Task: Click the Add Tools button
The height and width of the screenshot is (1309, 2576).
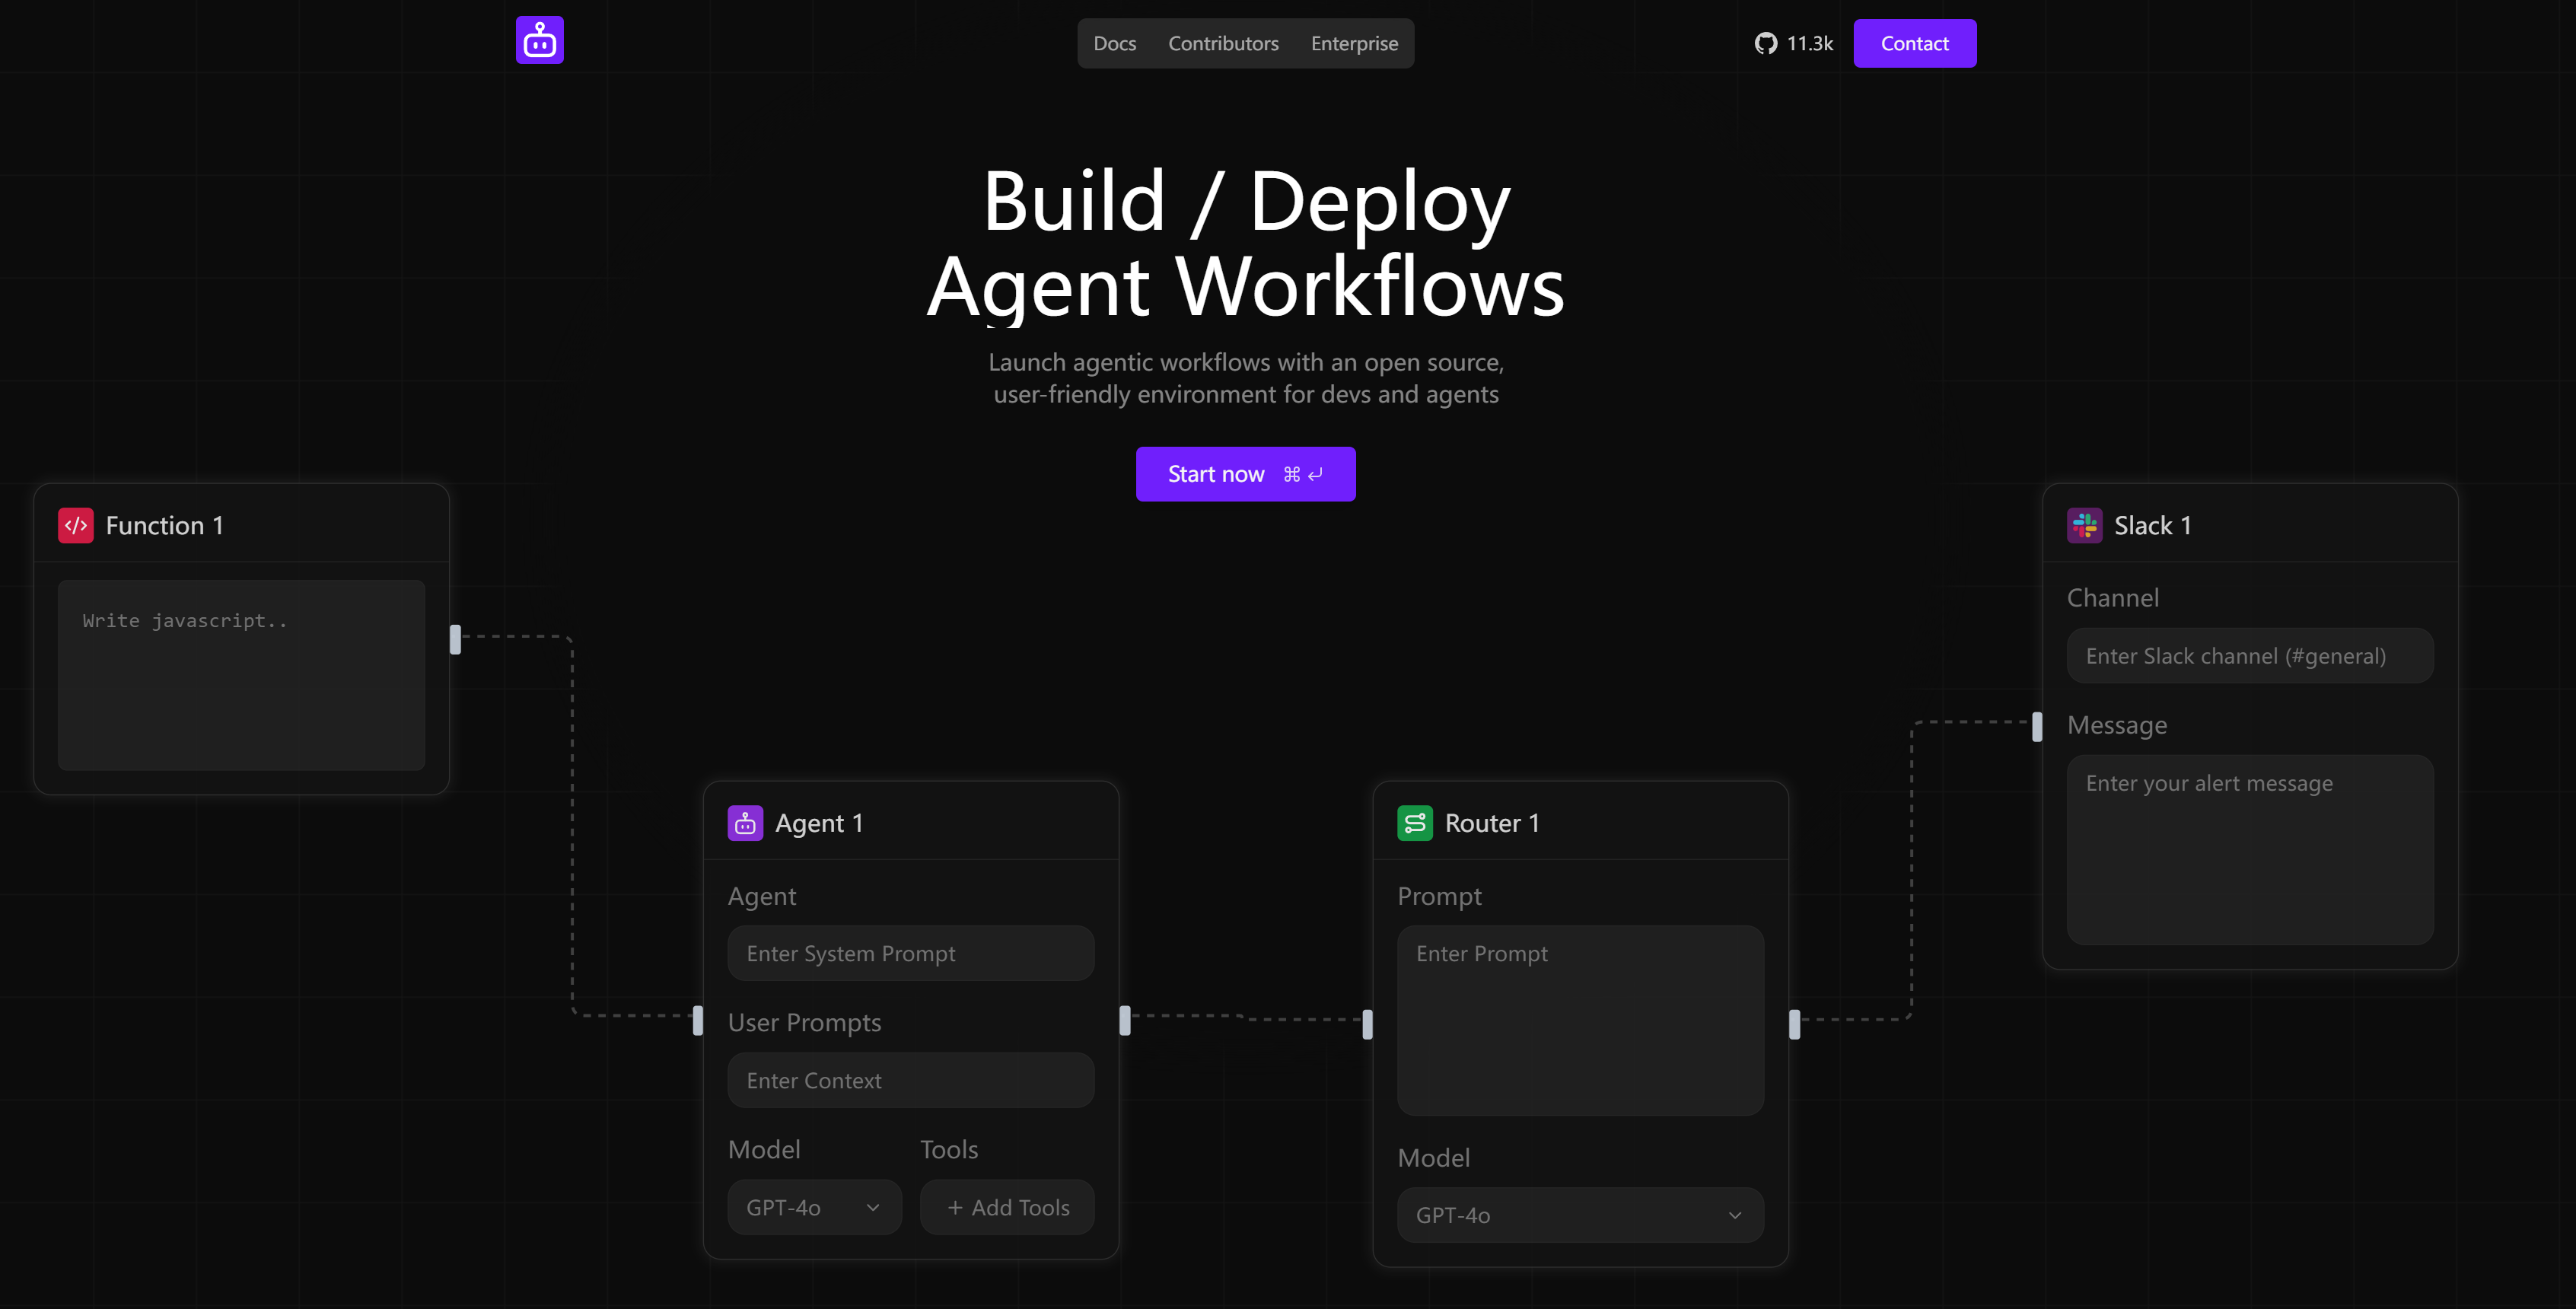Action: pyautogui.click(x=1007, y=1207)
